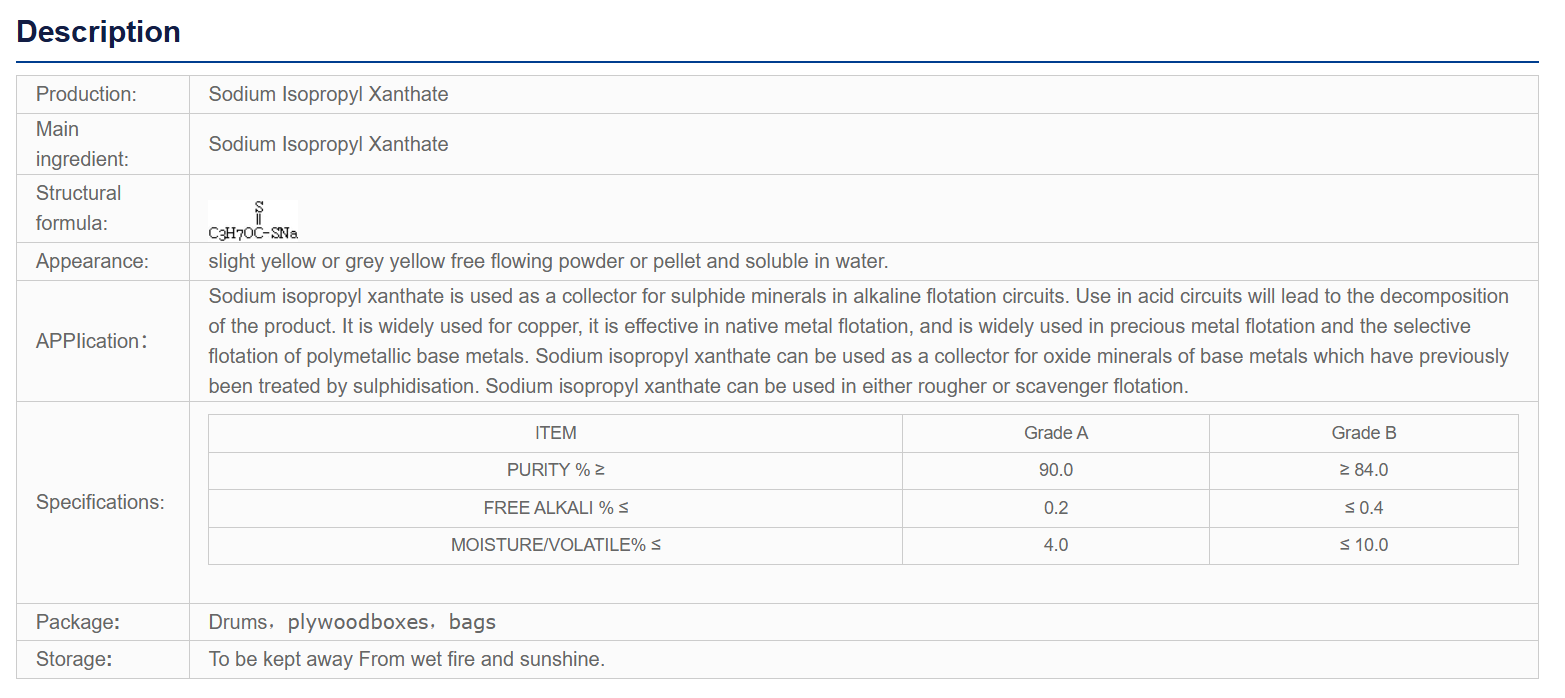
Task: Click the ITEM column header
Action: [x=556, y=433]
